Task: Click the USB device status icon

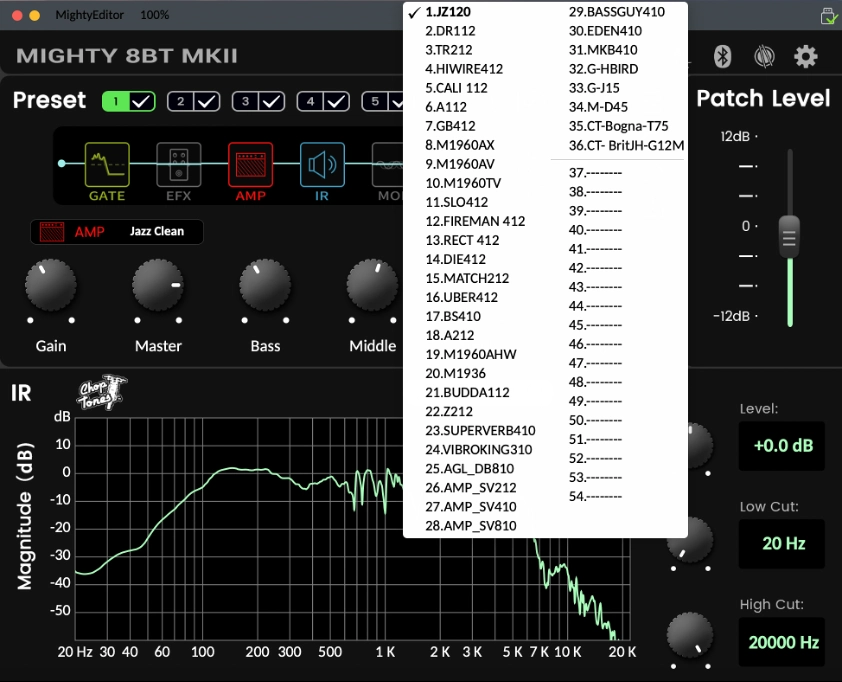Action: pyautogui.click(x=827, y=15)
